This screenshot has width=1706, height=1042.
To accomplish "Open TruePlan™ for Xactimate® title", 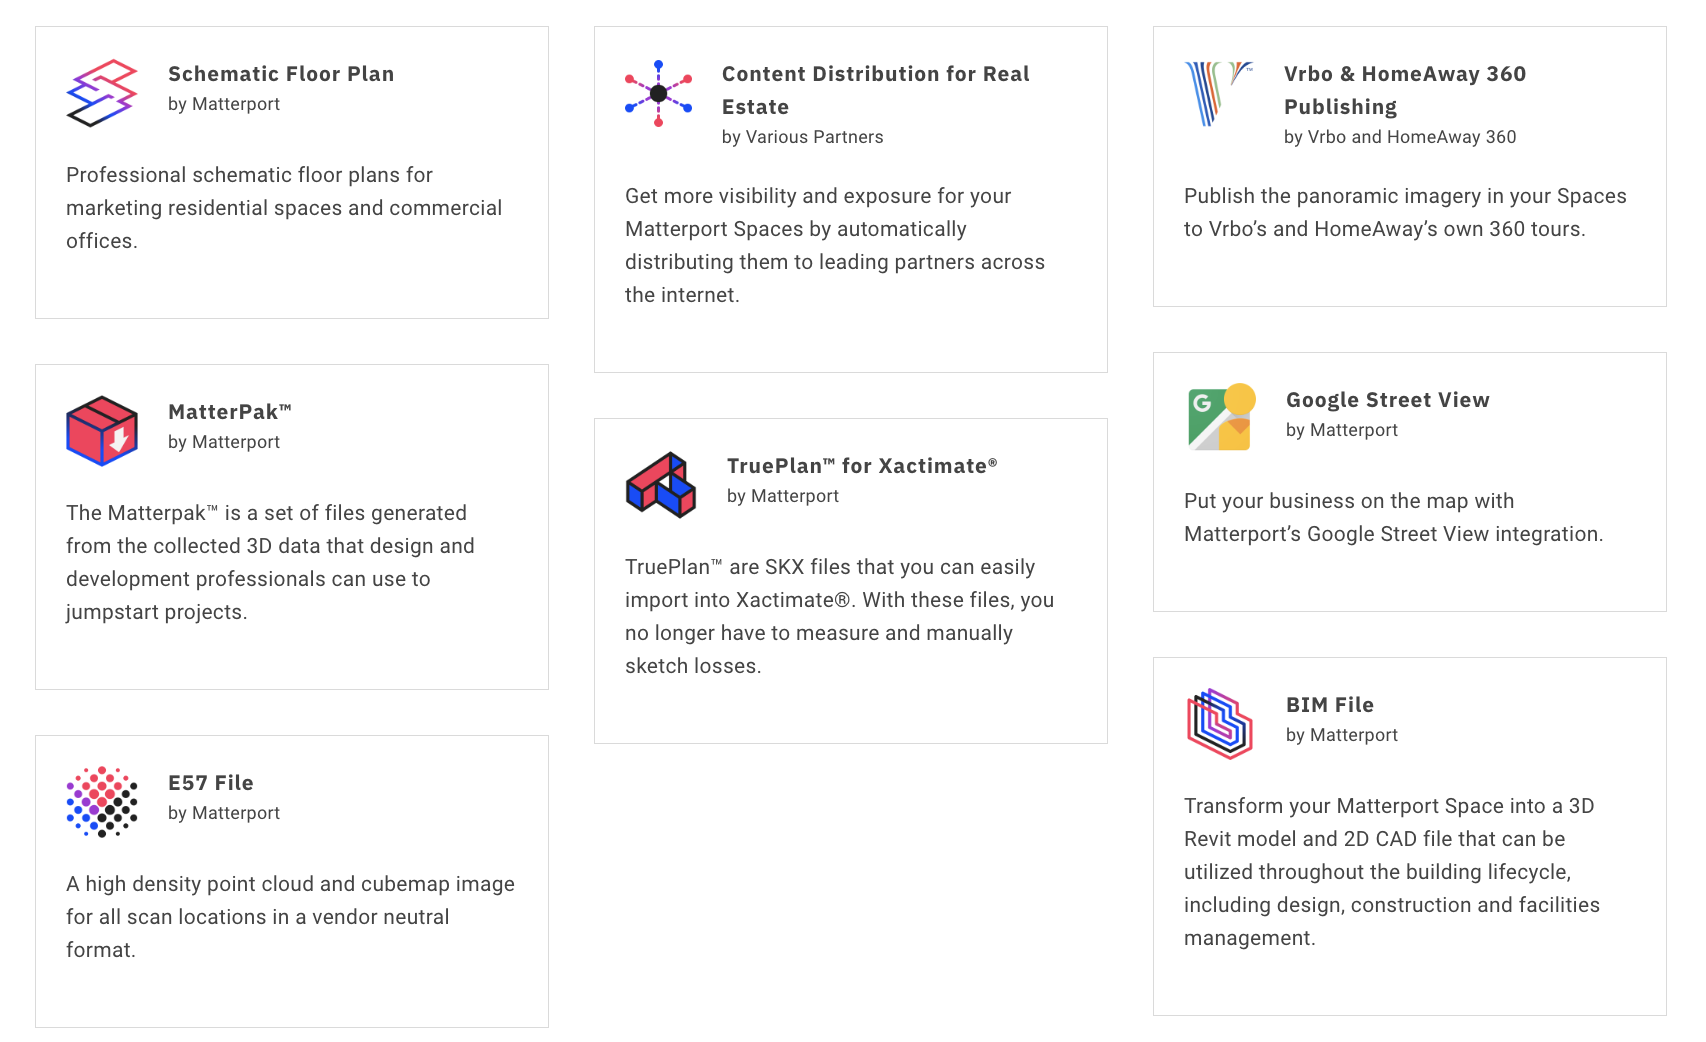I will (862, 466).
